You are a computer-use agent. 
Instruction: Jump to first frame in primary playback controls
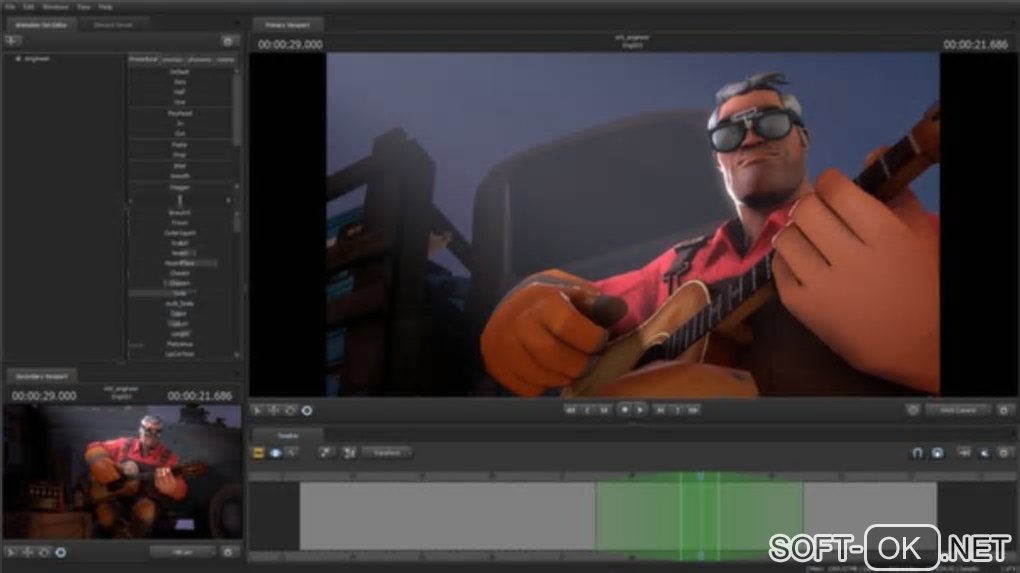point(570,410)
